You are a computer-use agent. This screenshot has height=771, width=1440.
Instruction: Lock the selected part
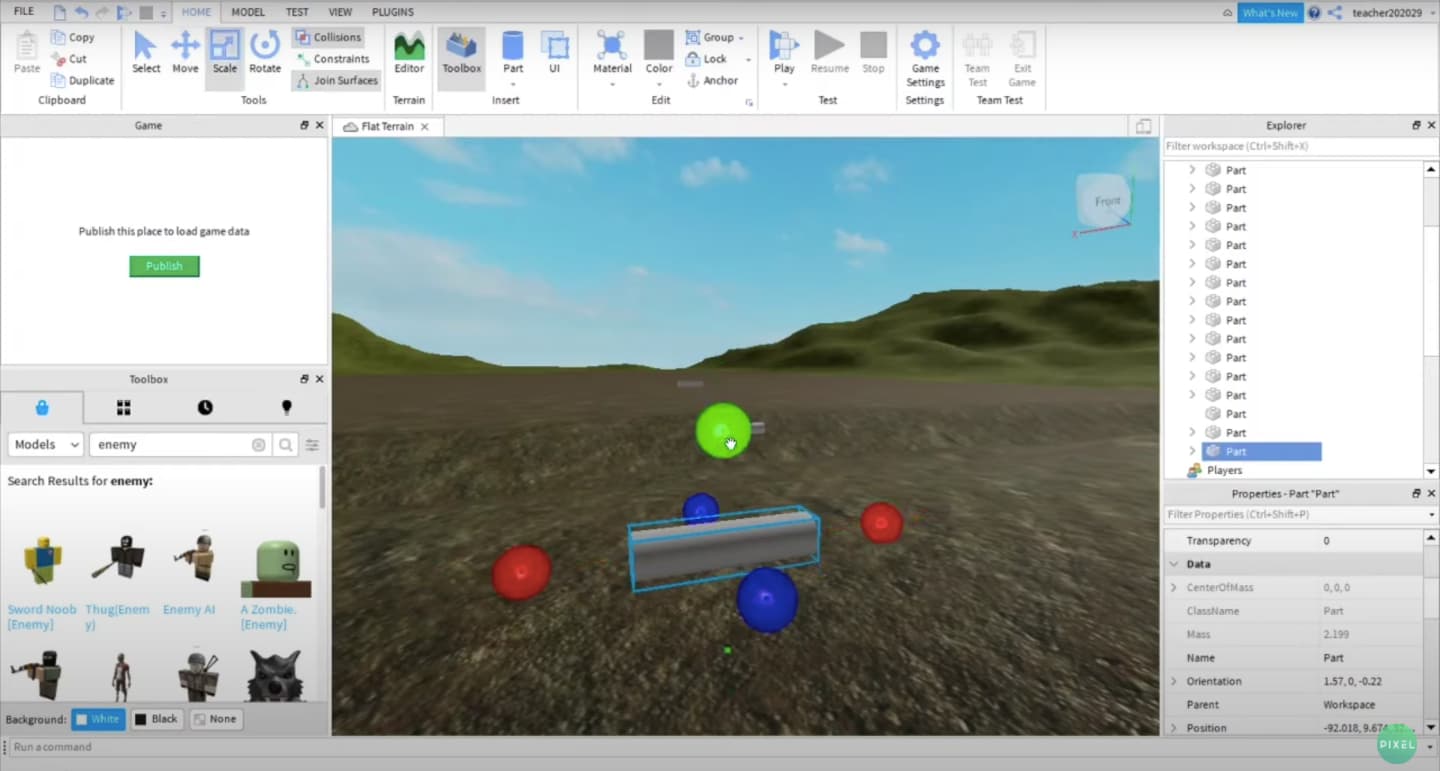pos(706,59)
